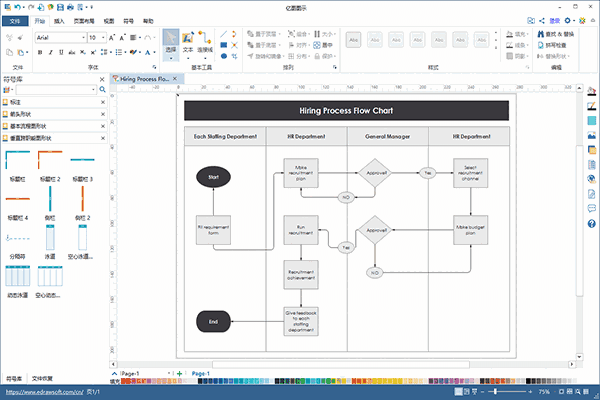
Task: Click the 查找 & 替换 binoculars icon
Action: coord(541,33)
